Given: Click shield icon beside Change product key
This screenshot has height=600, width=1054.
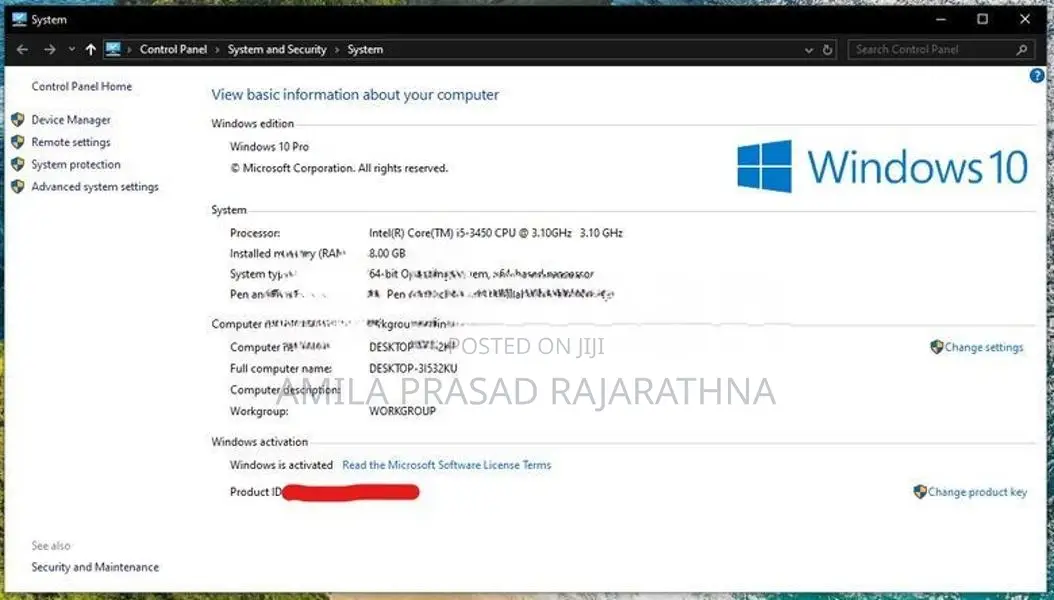Looking at the screenshot, I should (x=920, y=492).
